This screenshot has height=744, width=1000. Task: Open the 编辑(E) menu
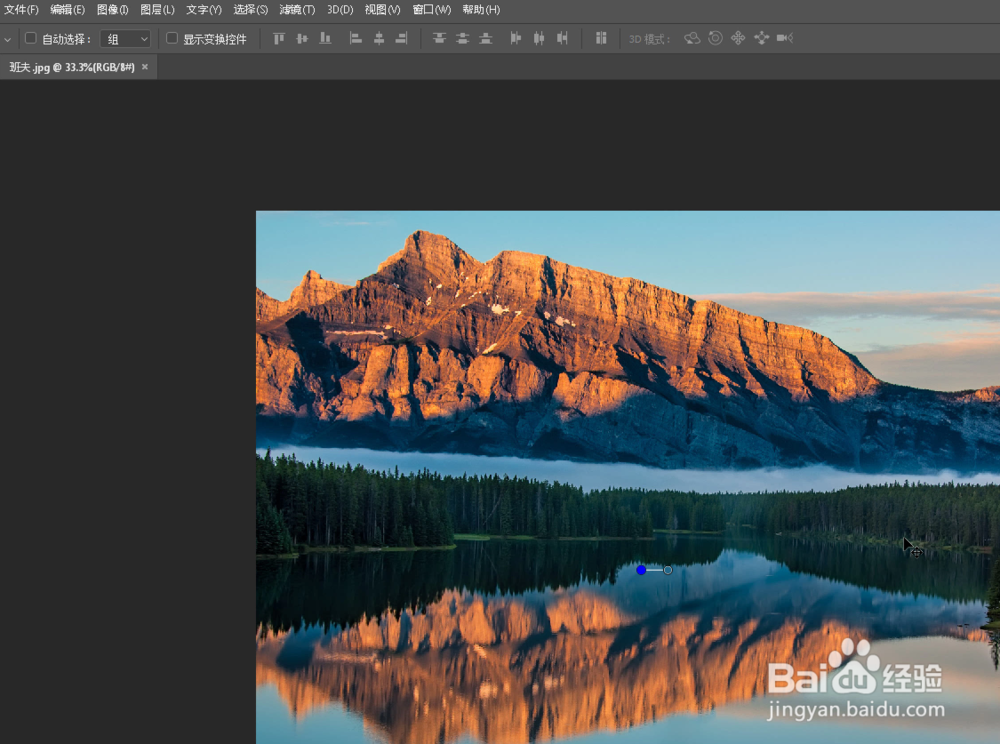67,10
